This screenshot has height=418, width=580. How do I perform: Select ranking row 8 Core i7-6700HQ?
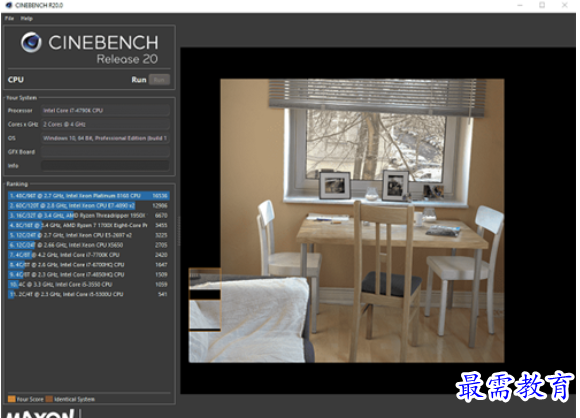point(89,264)
